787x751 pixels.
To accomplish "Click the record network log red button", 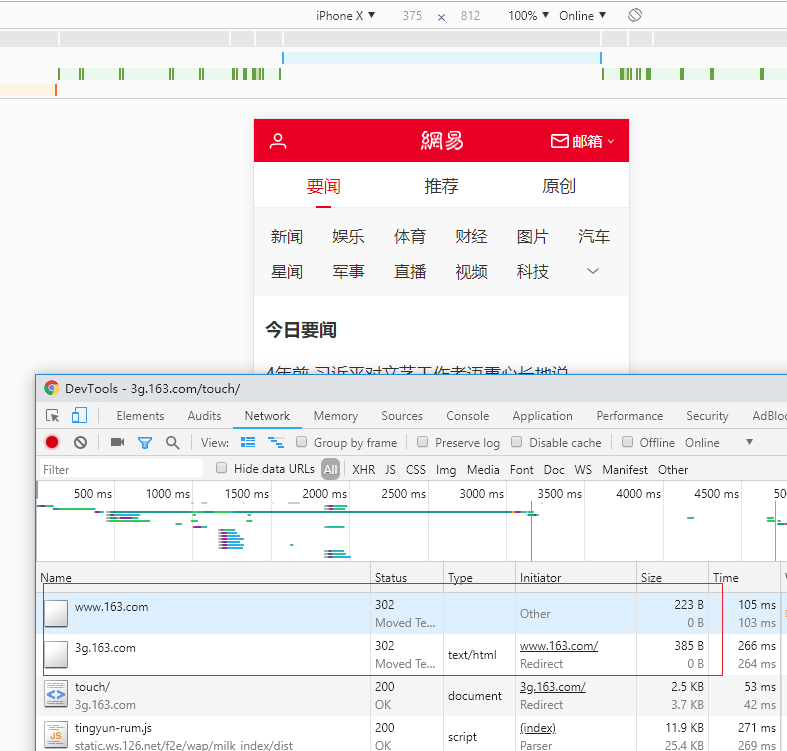I will [52, 442].
